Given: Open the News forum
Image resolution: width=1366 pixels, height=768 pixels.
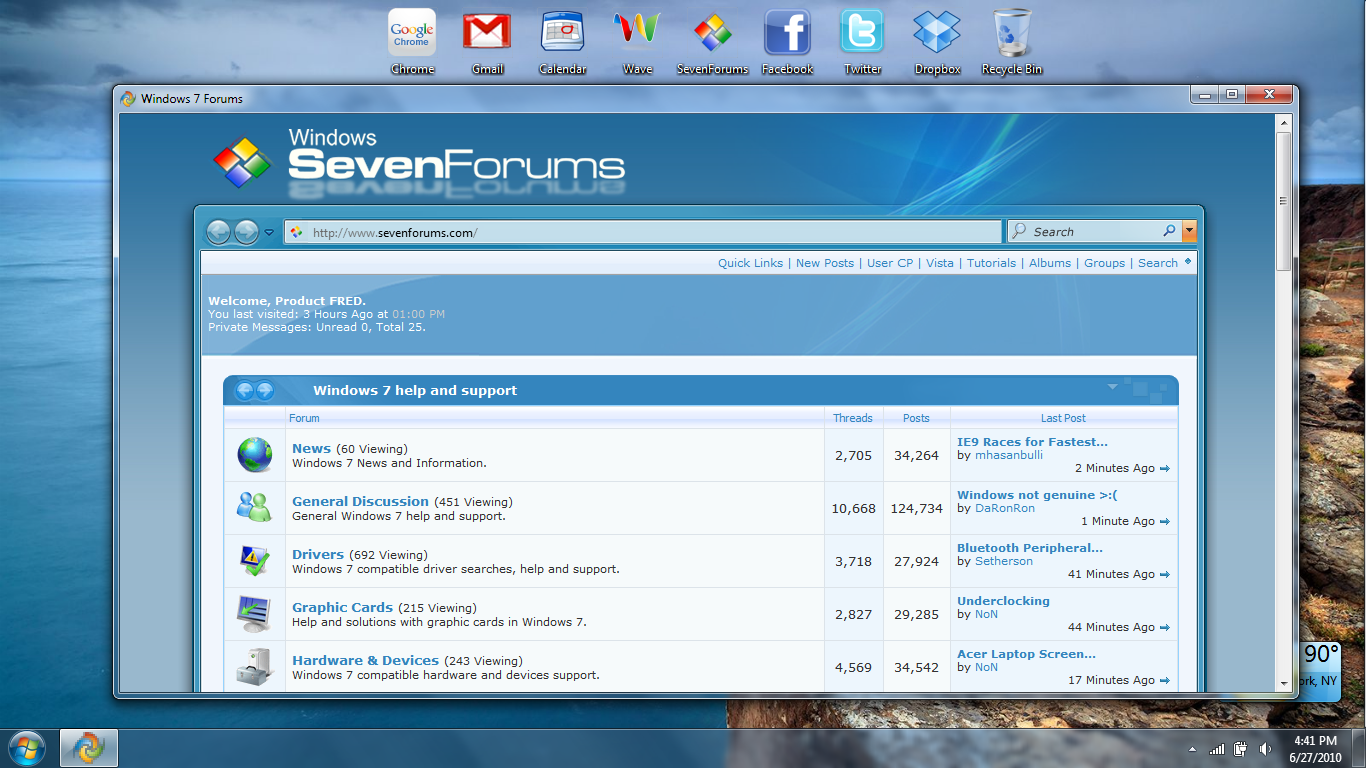Looking at the screenshot, I should [x=311, y=449].
